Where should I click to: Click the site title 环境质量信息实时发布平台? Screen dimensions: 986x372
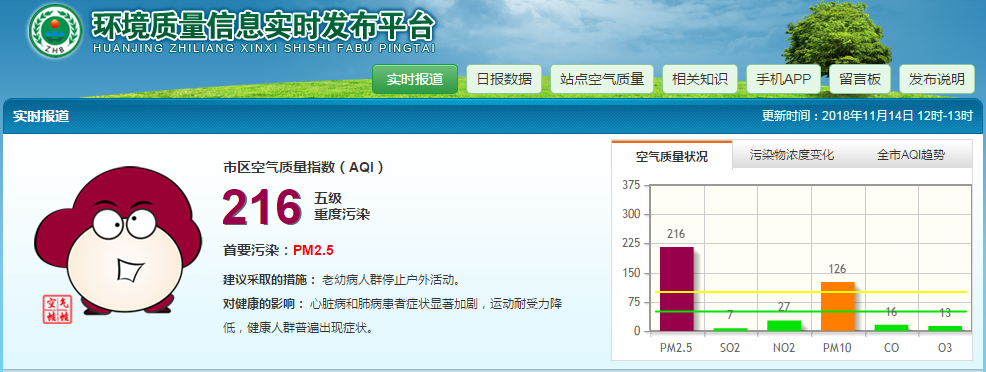(x=263, y=25)
